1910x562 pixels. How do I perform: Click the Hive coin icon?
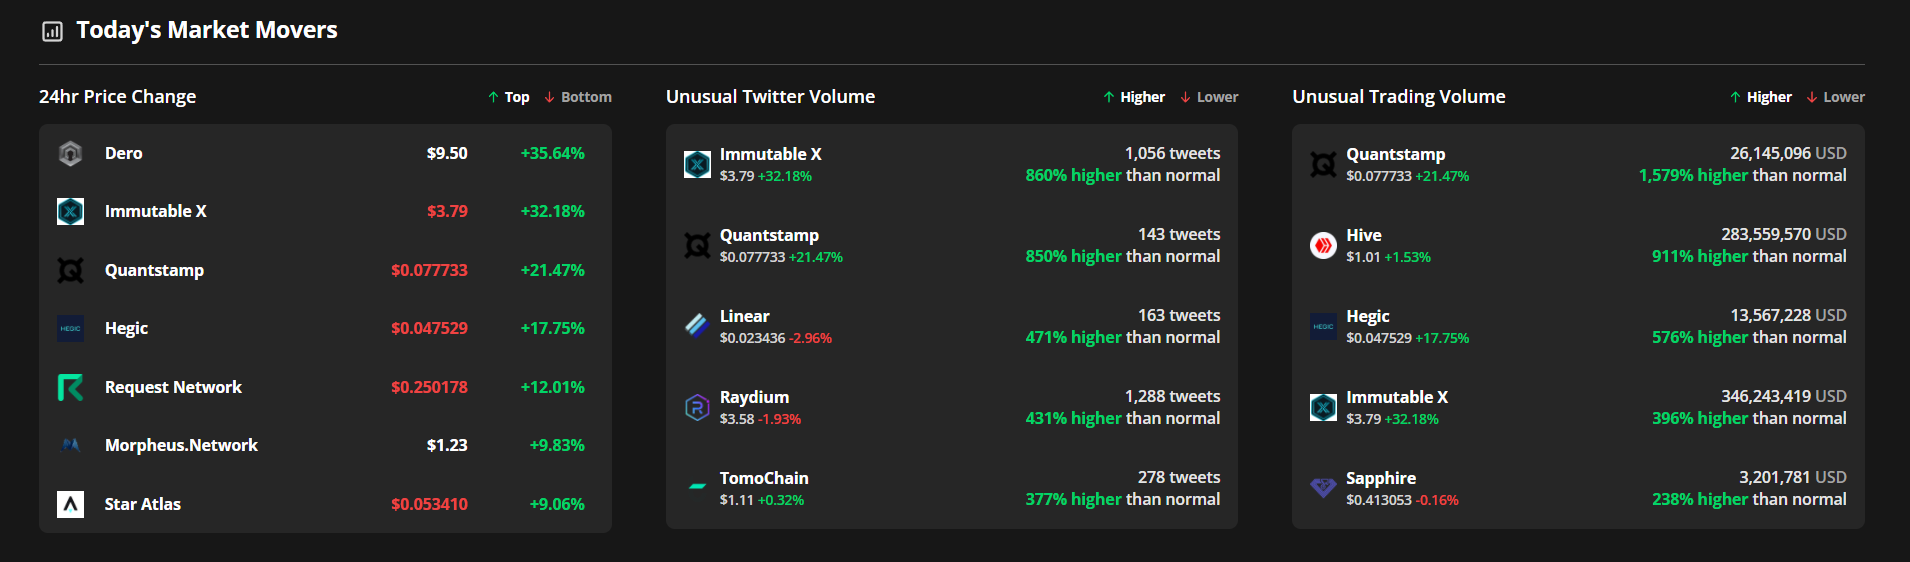pyautogui.click(x=1323, y=245)
